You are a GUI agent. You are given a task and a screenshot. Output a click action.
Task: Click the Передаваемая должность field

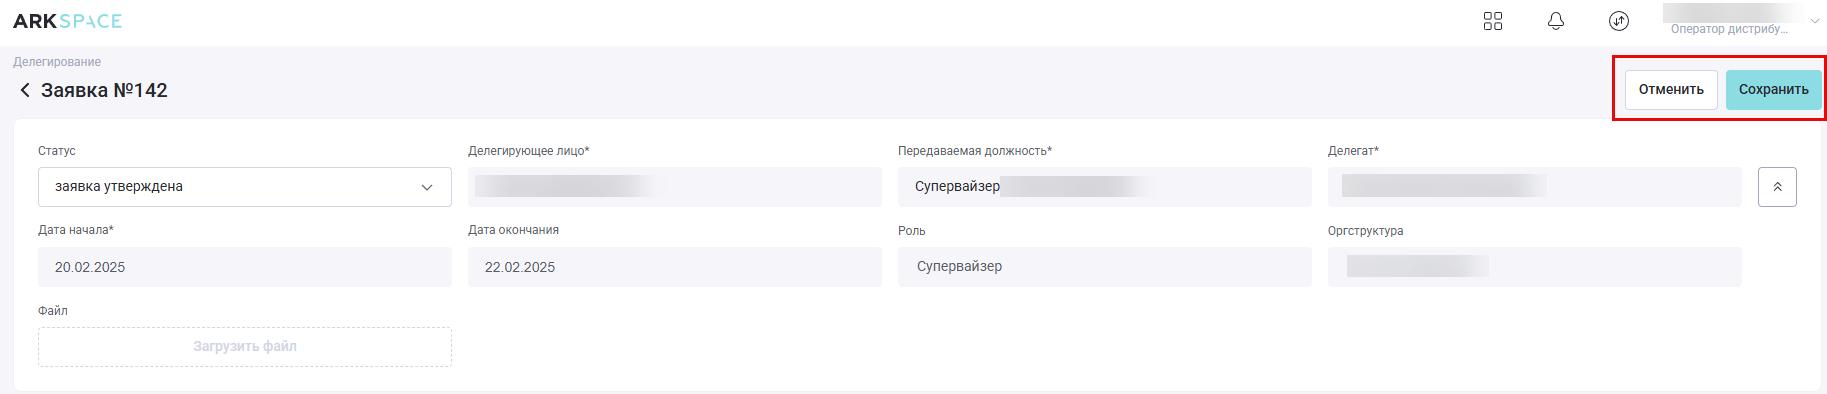pyautogui.click(x=1105, y=187)
